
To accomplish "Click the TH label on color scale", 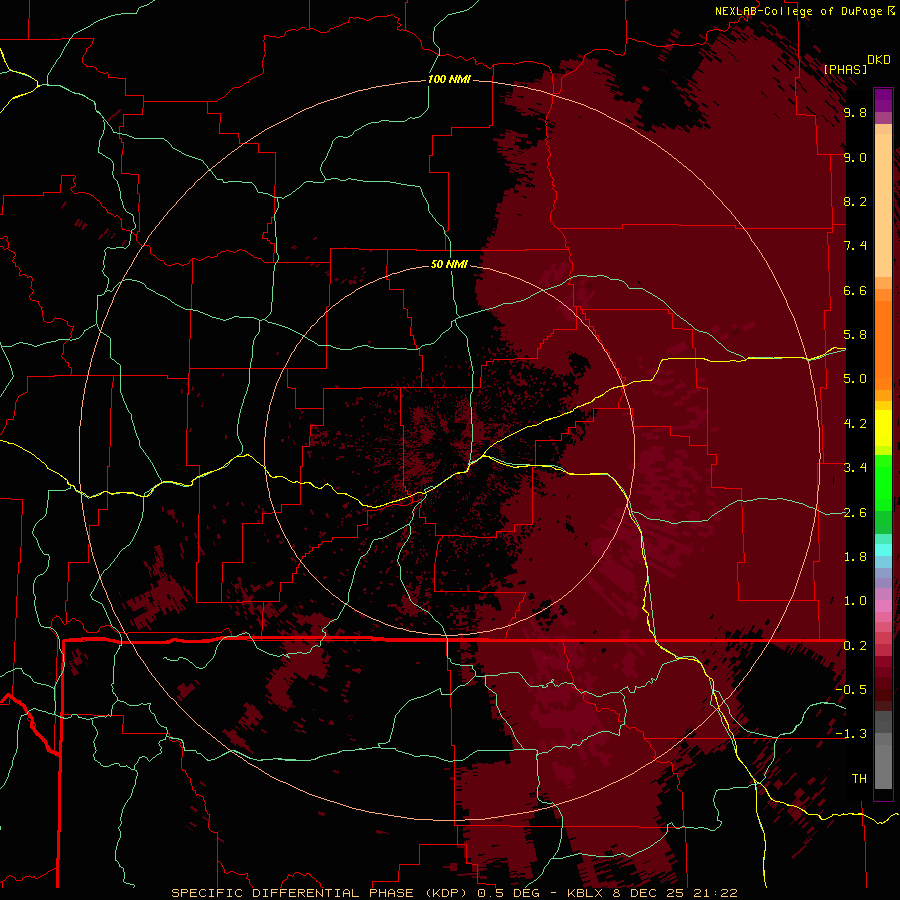I will [x=859, y=779].
